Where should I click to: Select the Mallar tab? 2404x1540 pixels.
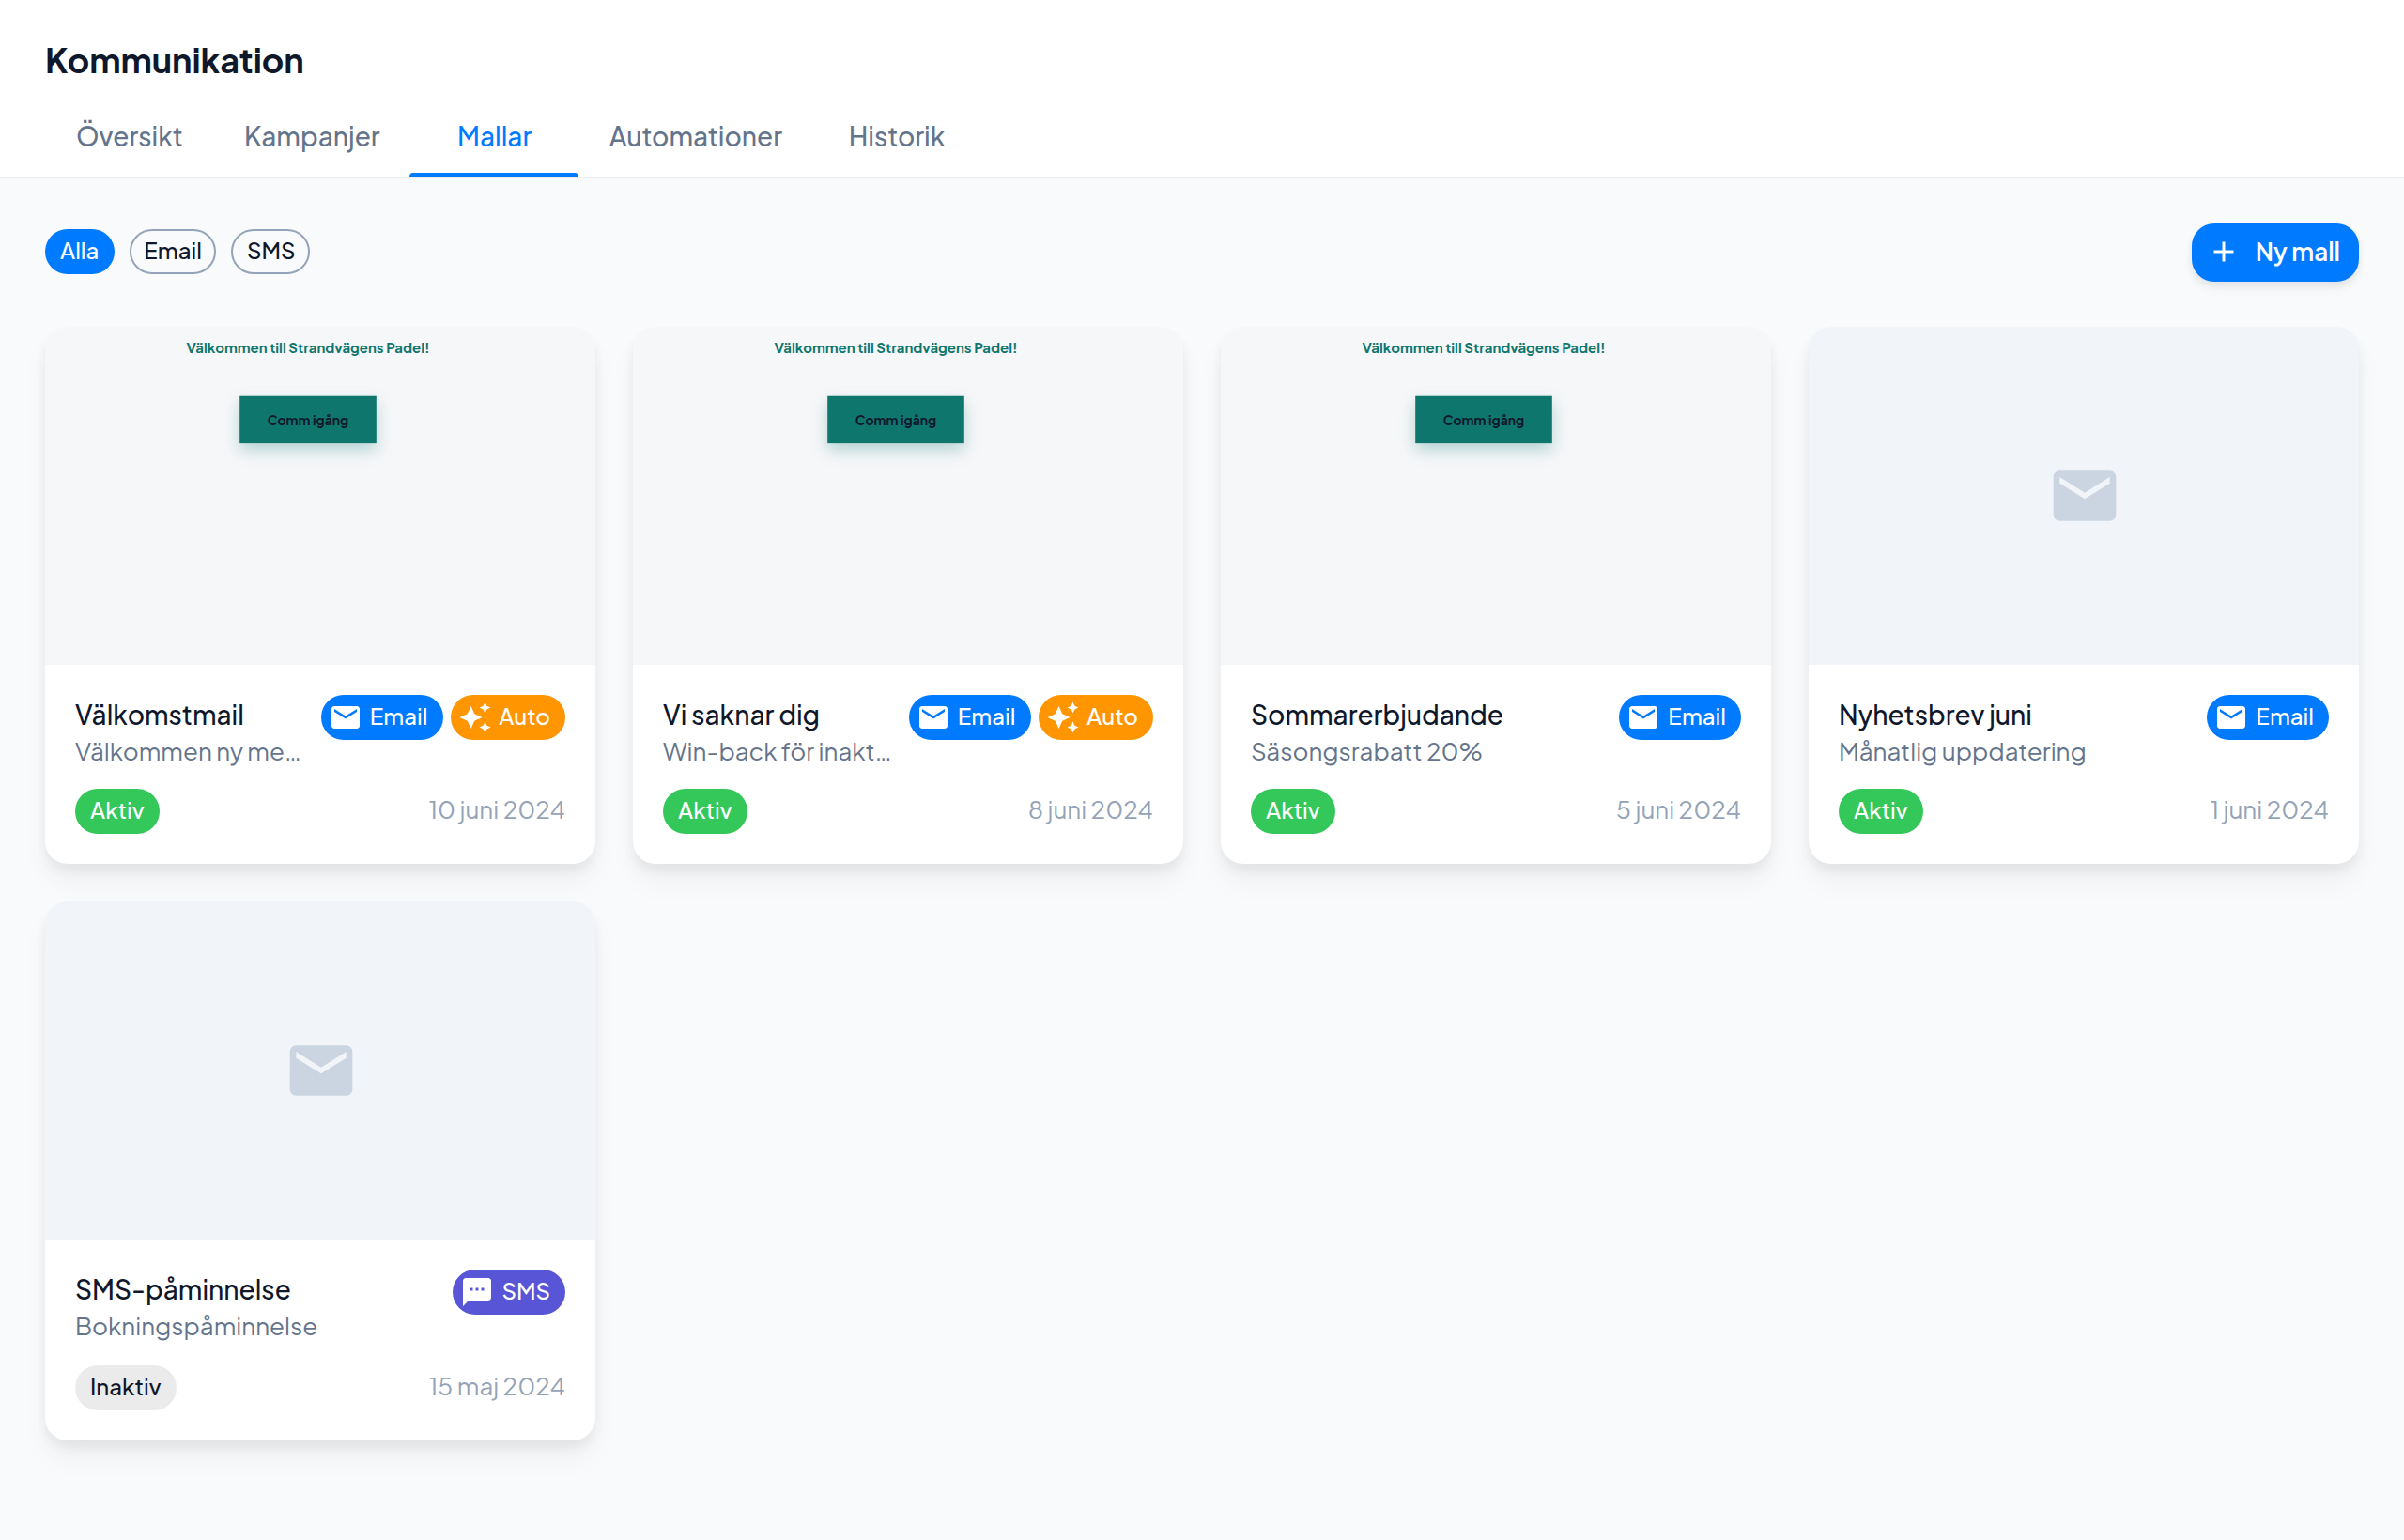tap(494, 136)
